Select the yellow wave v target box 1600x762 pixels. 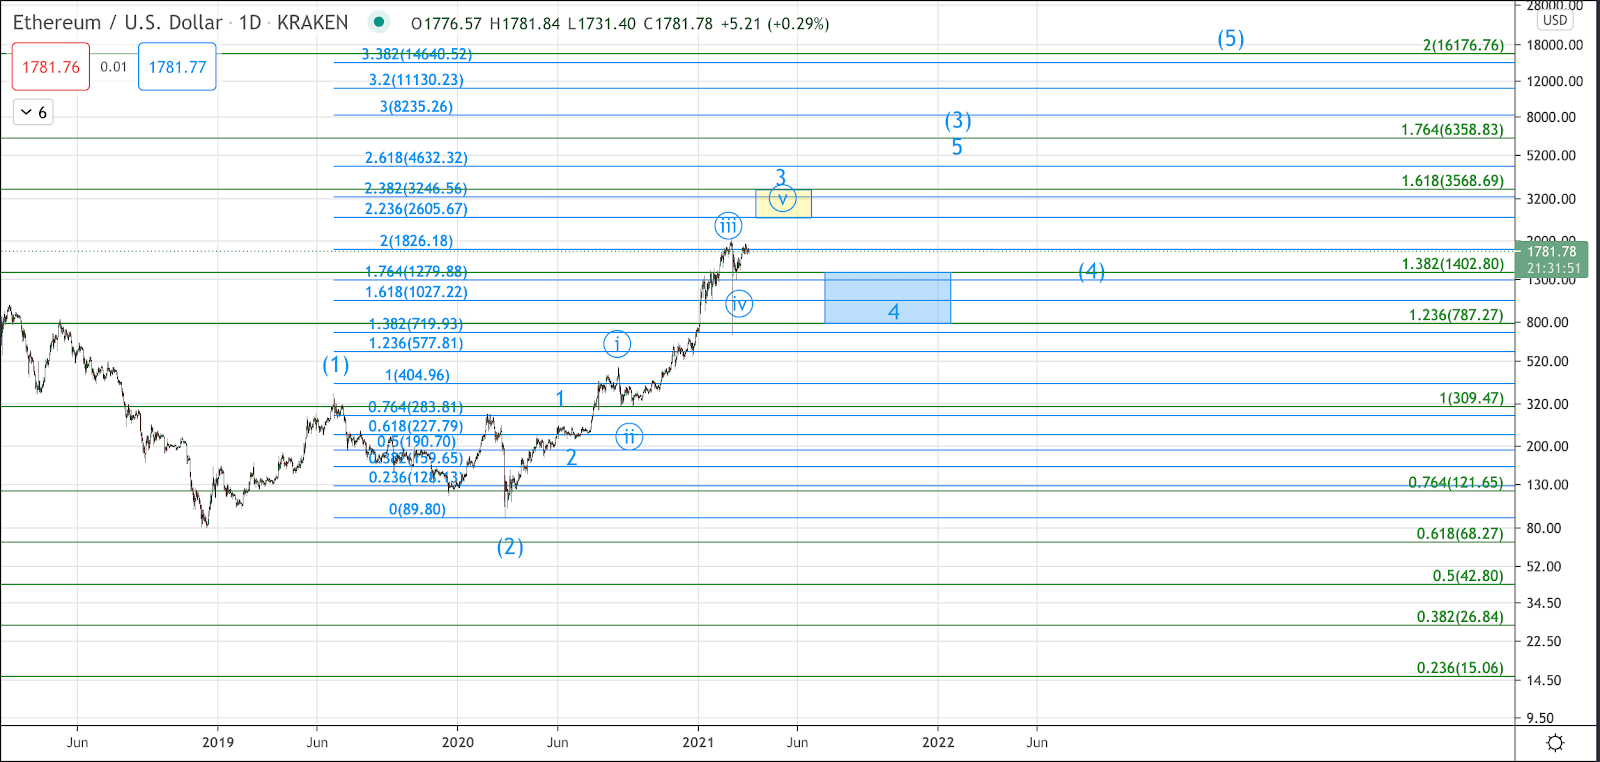tap(783, 203)
